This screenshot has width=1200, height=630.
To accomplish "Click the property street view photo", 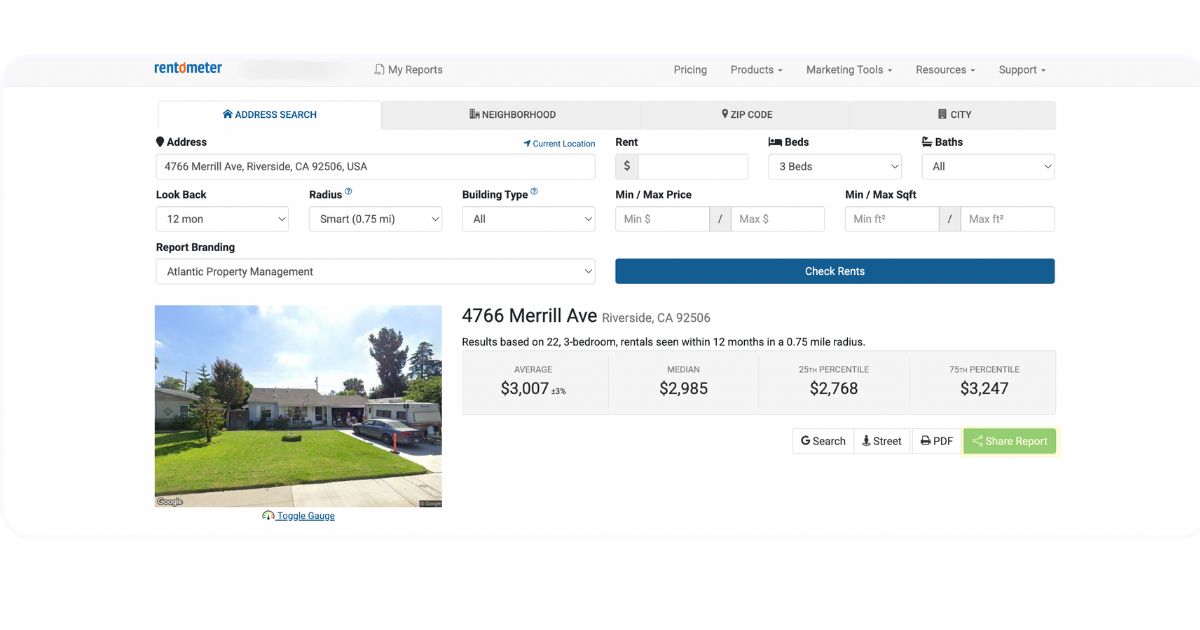I will (298, 406).
